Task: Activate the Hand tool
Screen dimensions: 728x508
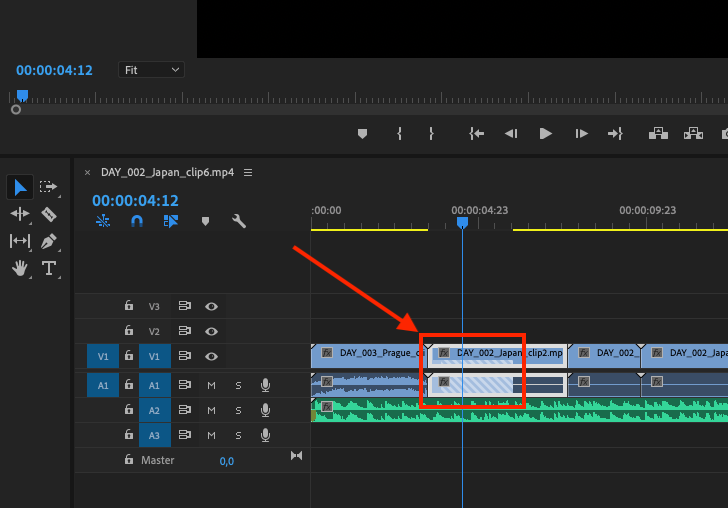Action: (x=20, y=268)
